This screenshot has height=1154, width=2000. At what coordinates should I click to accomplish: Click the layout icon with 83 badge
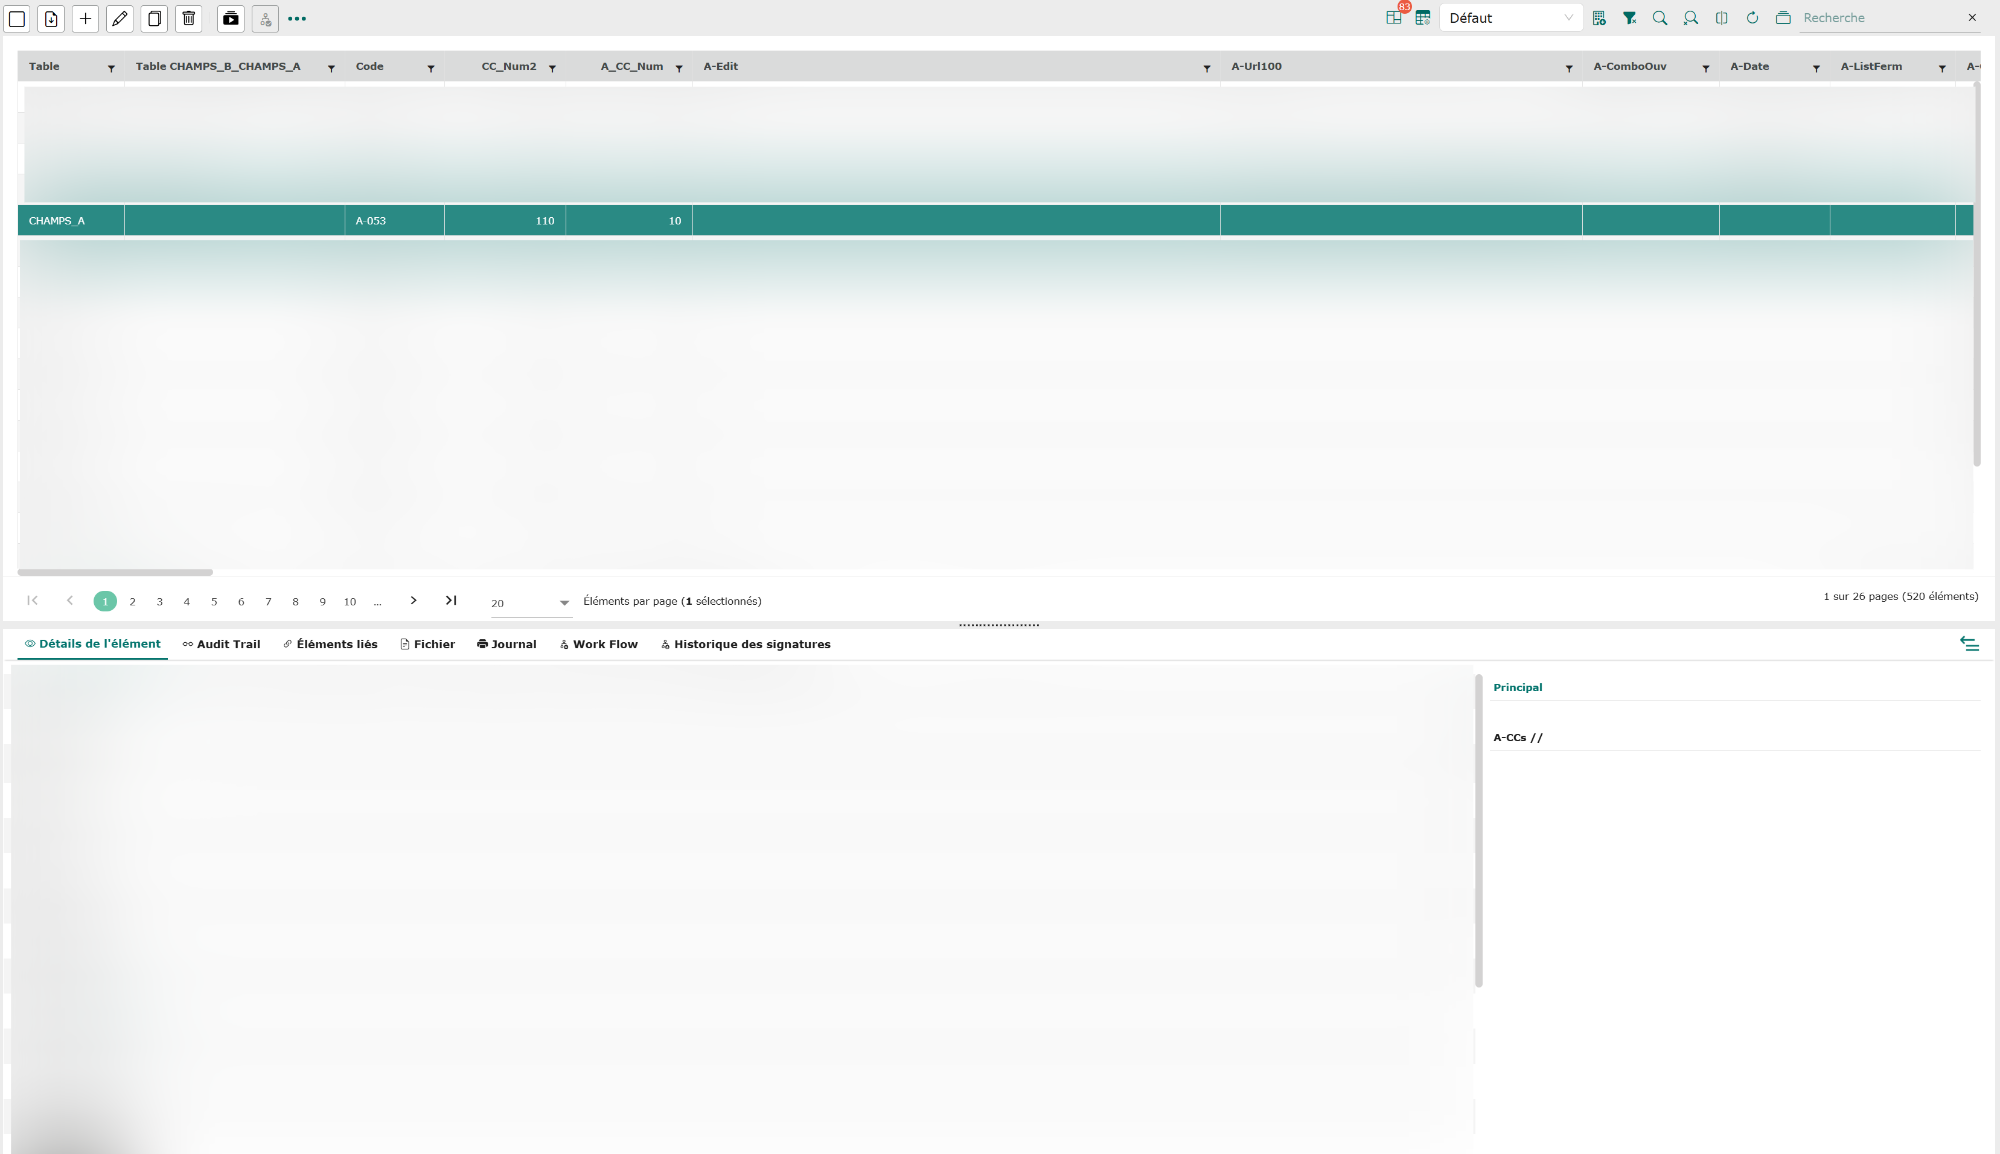(x=1394, y=18)
